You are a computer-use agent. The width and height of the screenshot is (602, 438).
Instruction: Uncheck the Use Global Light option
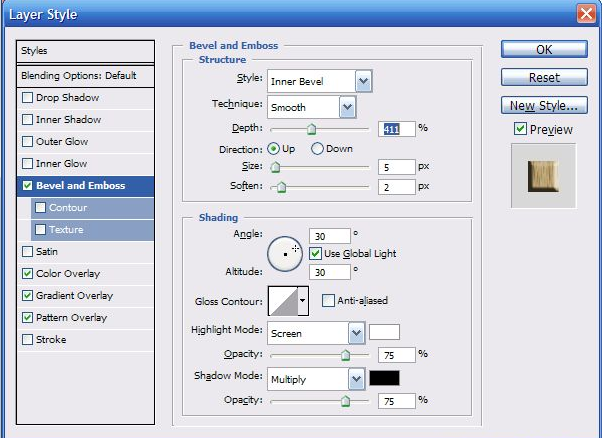pyautogui.click(x=316, y=254)
